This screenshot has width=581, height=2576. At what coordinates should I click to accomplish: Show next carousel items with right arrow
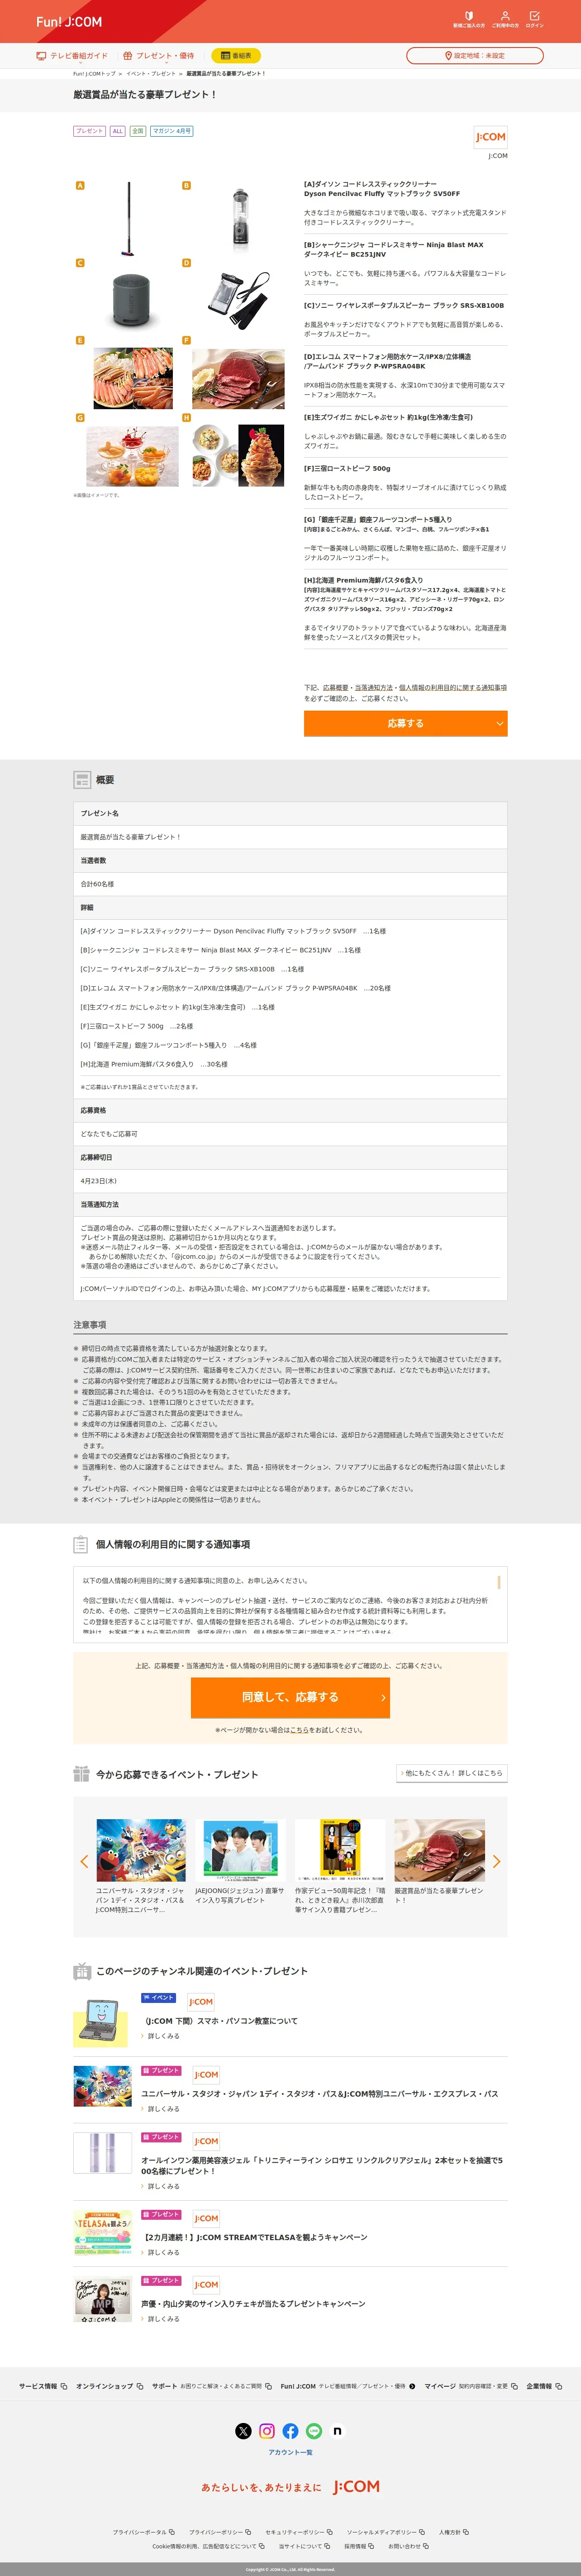tap(497, 1861)
